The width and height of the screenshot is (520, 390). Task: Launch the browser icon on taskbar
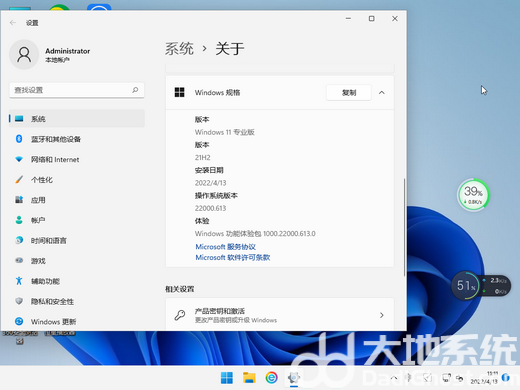pos(271,378)
